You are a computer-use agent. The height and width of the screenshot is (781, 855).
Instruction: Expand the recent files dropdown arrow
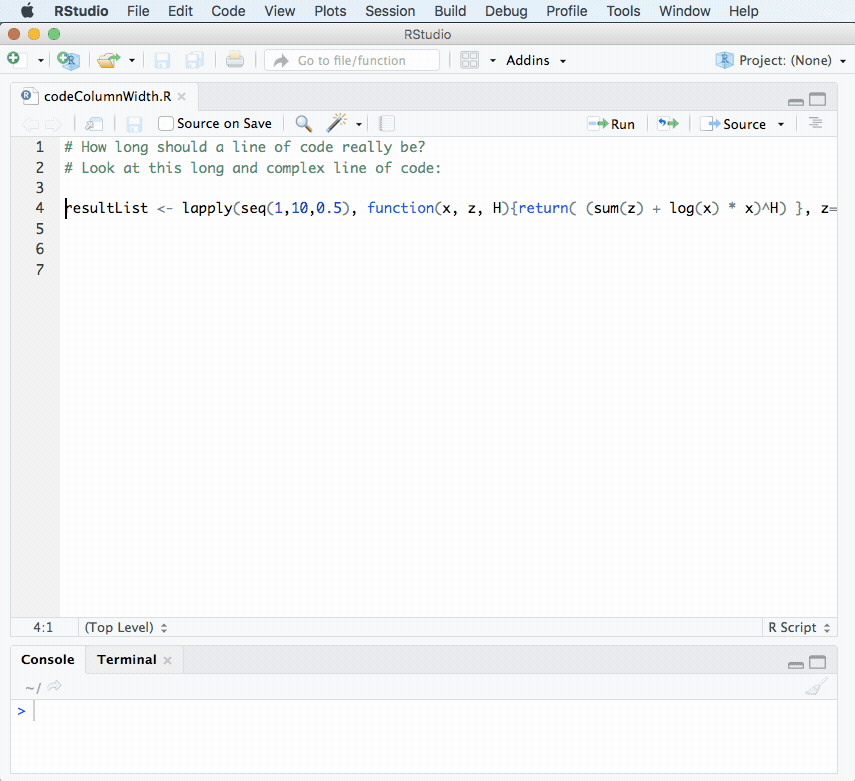point(131,61)
